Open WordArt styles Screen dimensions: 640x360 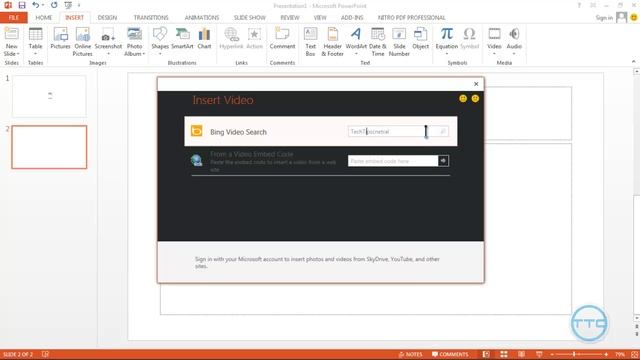click(356, 42)
